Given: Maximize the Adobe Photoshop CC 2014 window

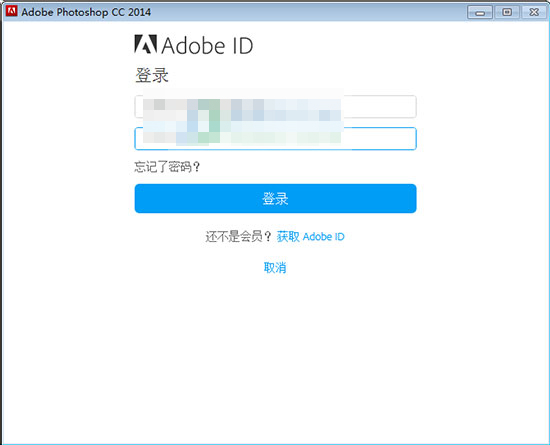Looking at the screenshot, I should [507, 12].
